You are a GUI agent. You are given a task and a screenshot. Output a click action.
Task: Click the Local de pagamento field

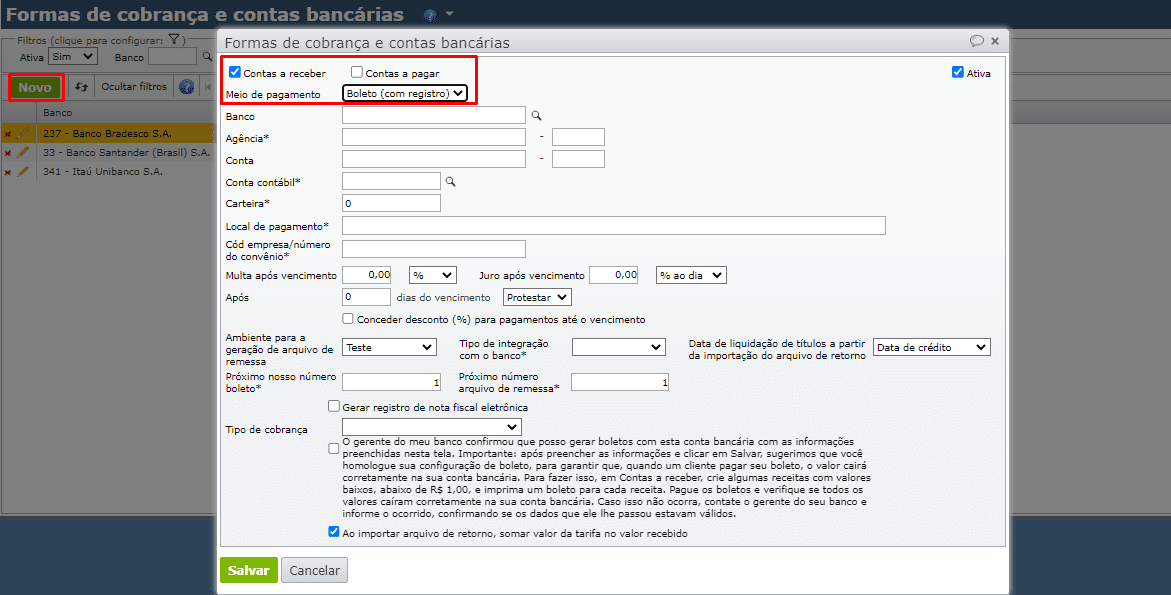614,225
